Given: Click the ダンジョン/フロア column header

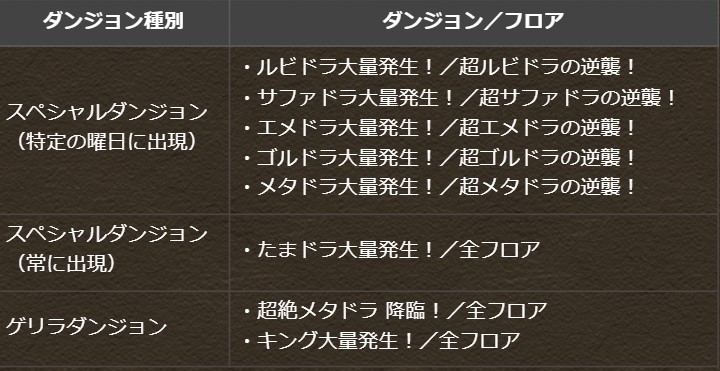Looking at the screenshot, I should (474, 21).
